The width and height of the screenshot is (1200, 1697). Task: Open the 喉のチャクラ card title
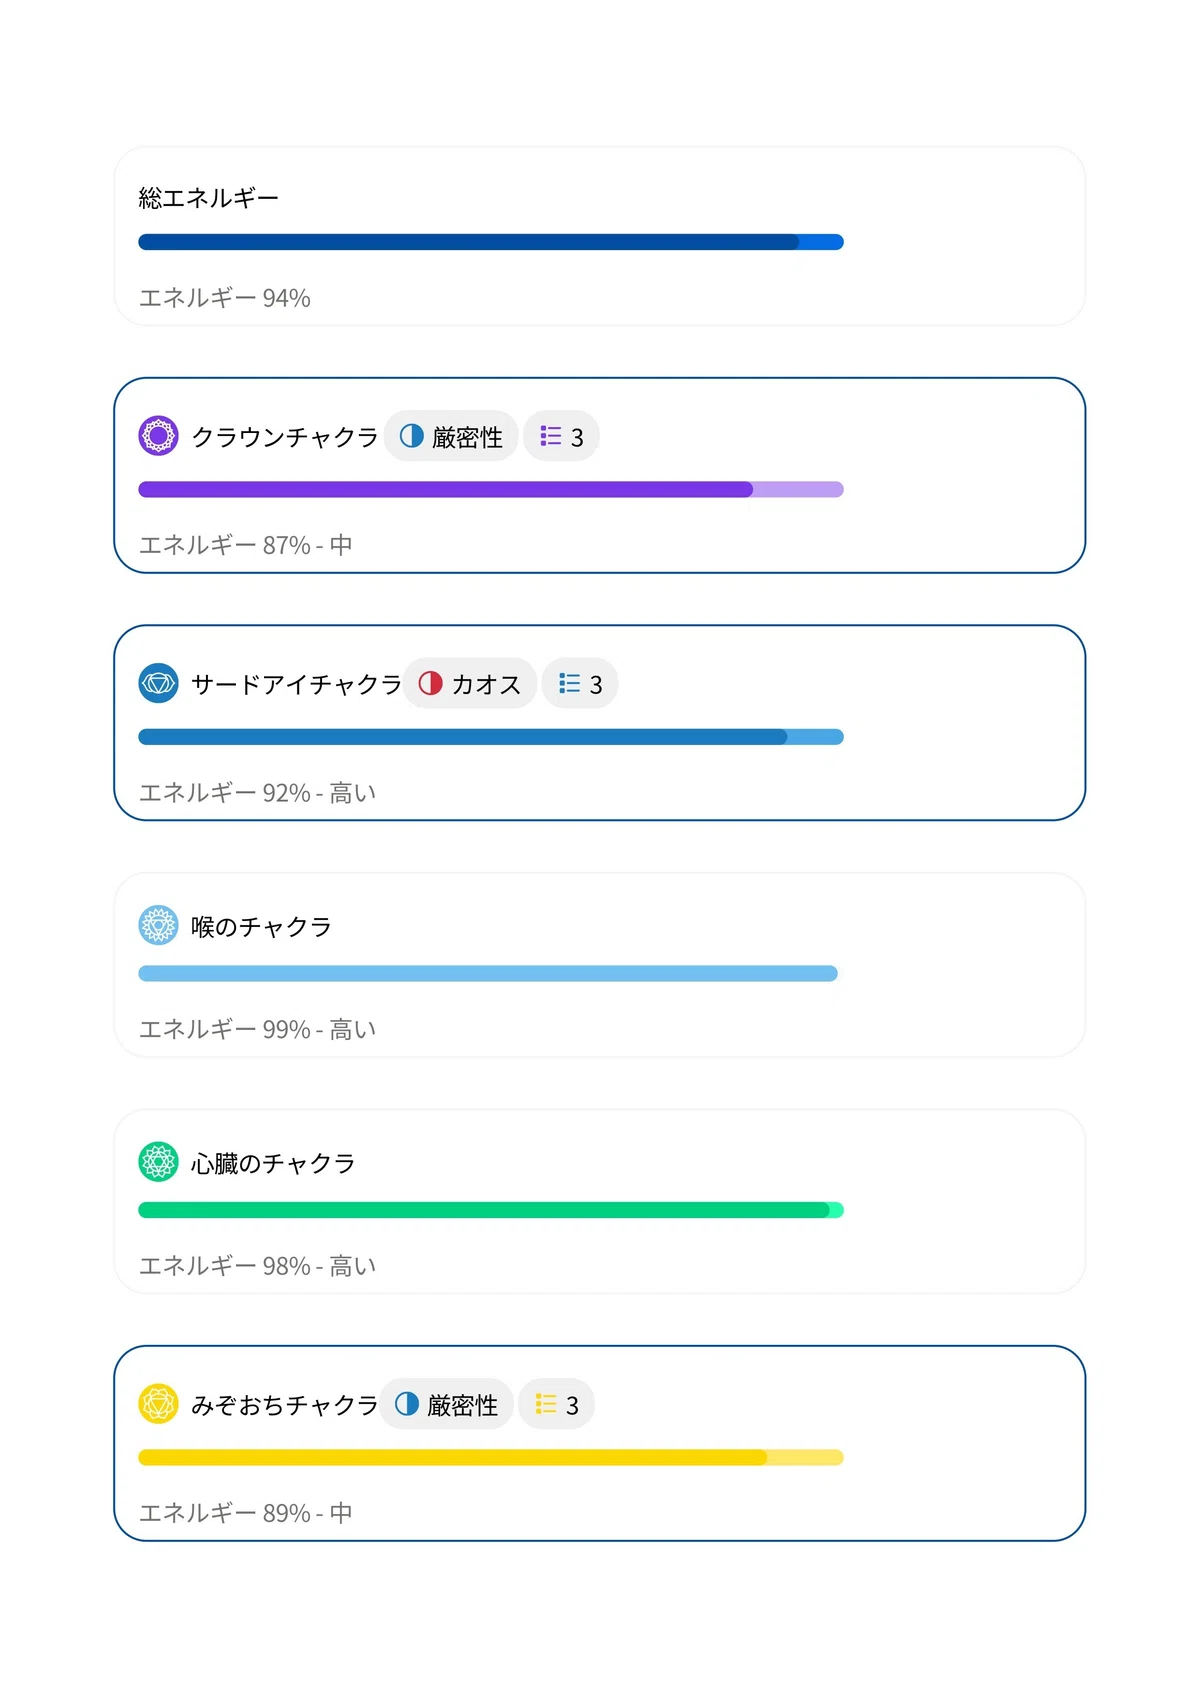[x=261, y=927]
